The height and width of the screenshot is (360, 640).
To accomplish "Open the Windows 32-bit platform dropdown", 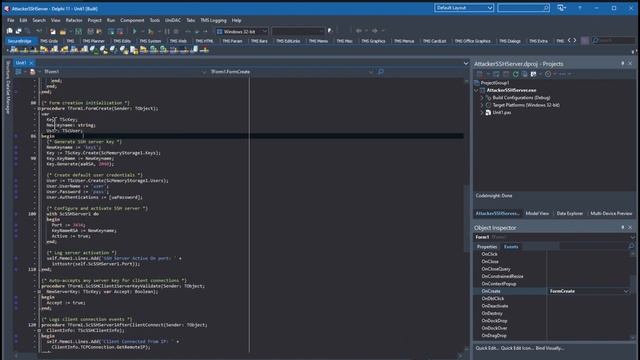I will (264, 31).
